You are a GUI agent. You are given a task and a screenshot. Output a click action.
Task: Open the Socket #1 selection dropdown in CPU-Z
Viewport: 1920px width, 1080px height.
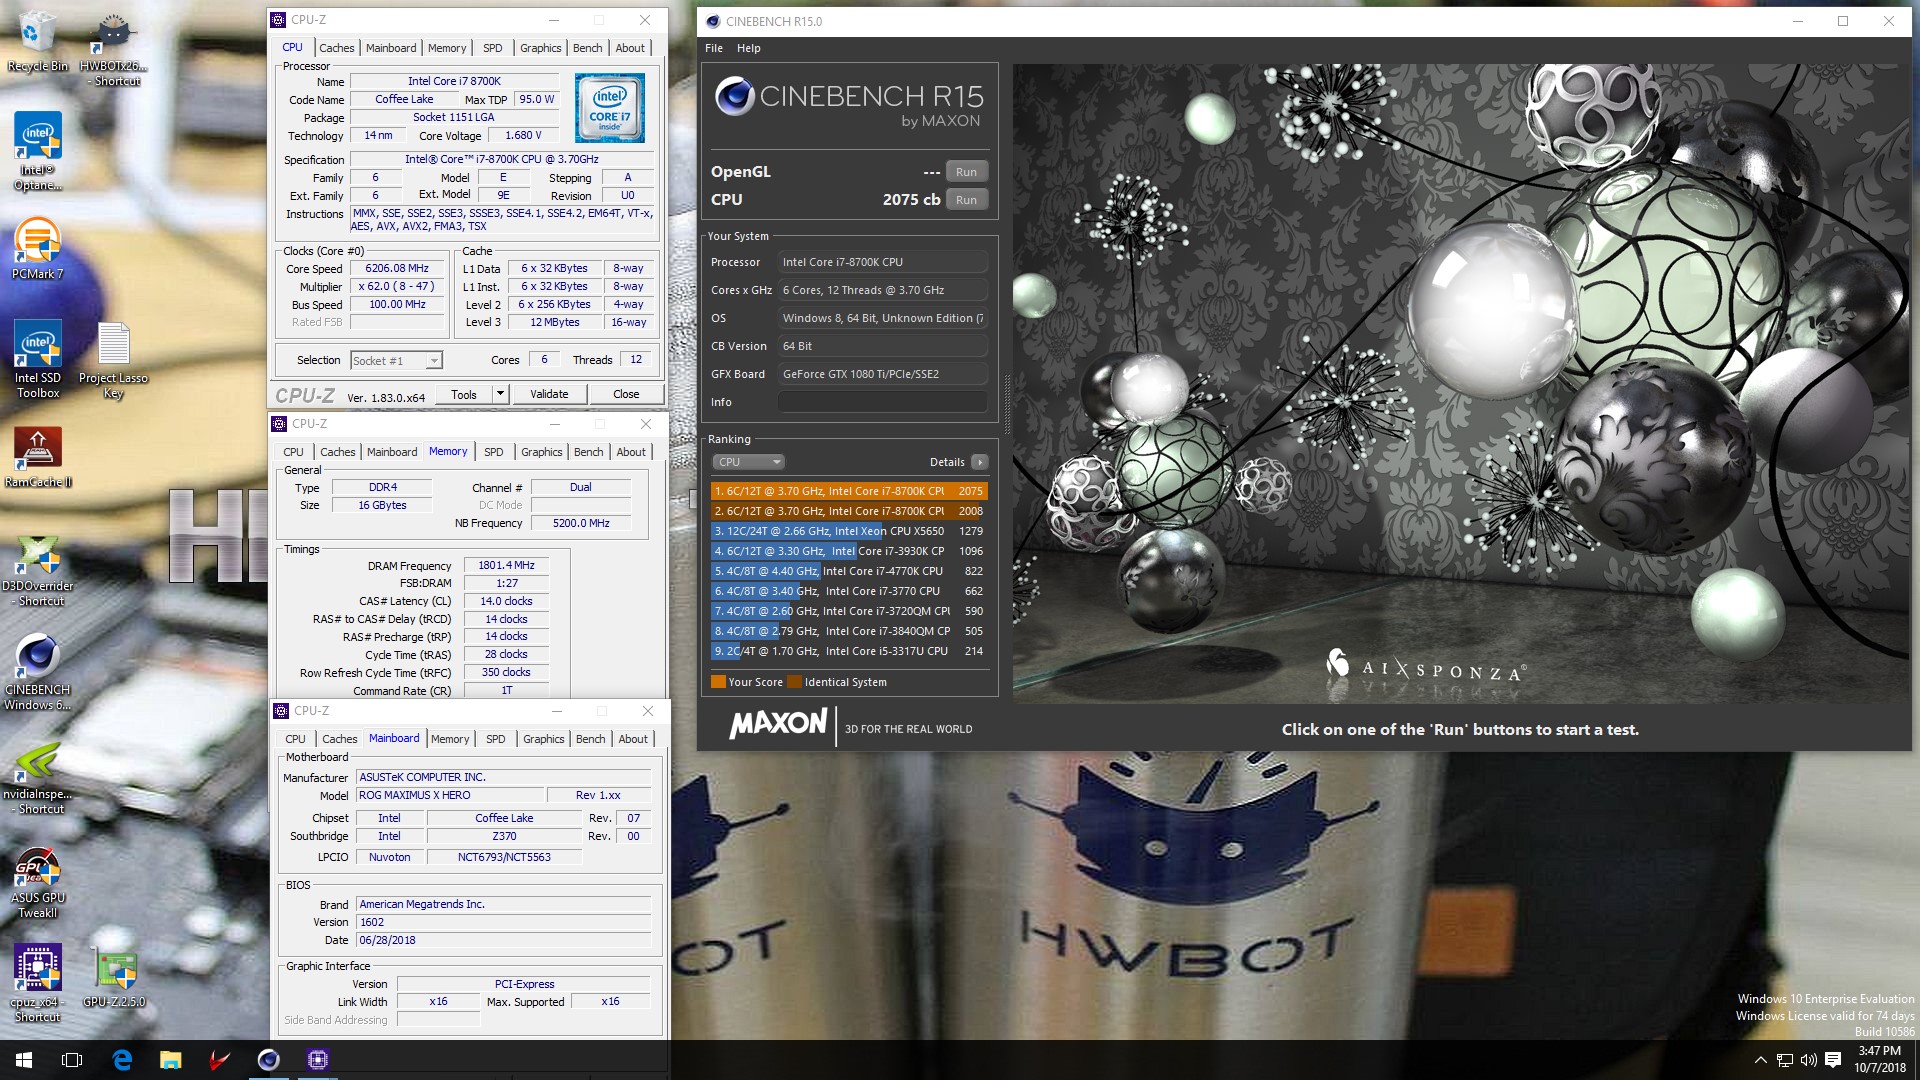pyautogui.click(x=396, y=361)
